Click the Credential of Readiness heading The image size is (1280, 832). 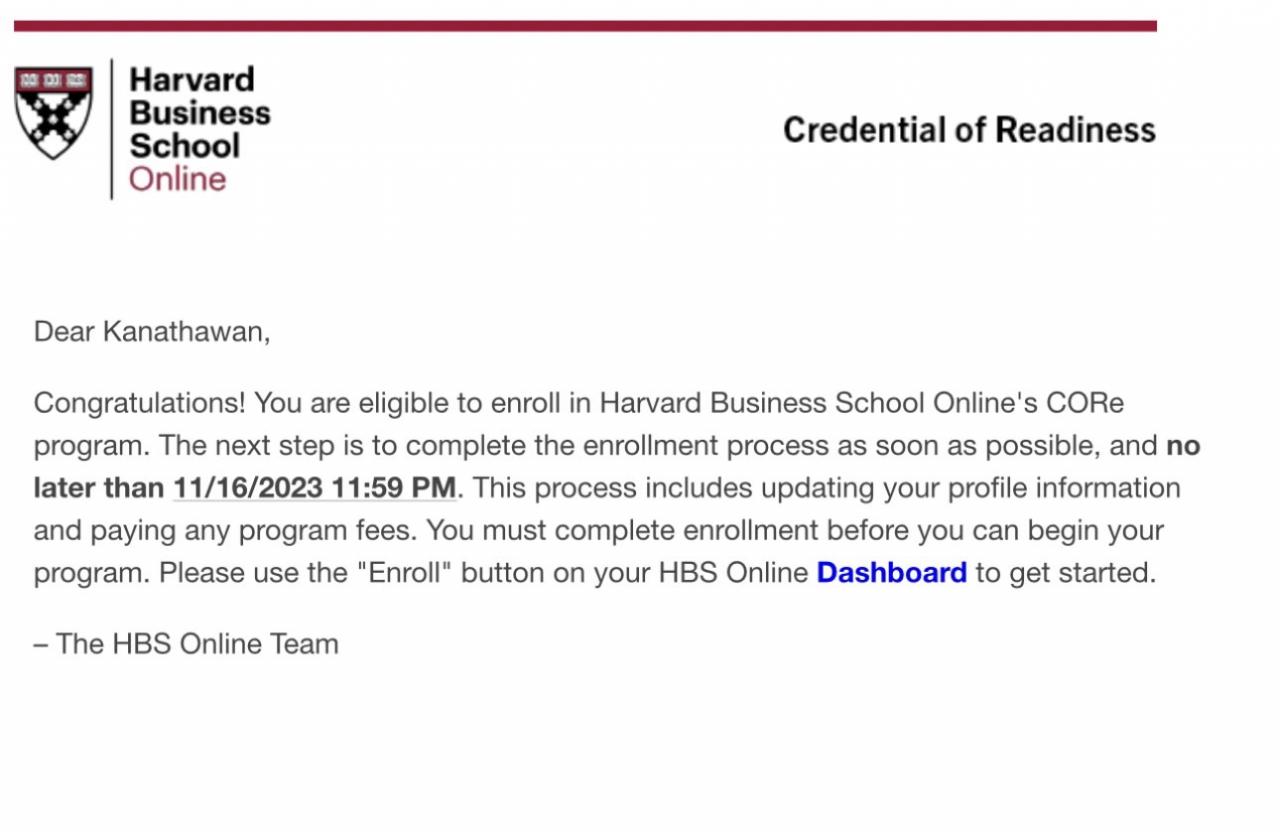click(x=968, y=130)
